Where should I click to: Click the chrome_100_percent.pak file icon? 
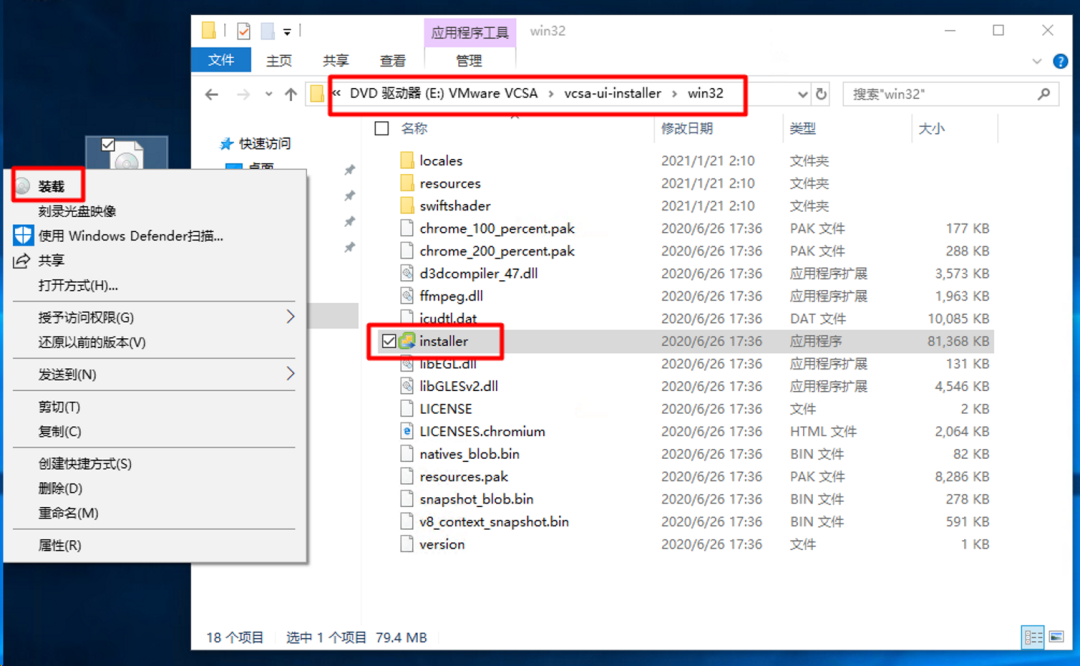click(407, 229)
